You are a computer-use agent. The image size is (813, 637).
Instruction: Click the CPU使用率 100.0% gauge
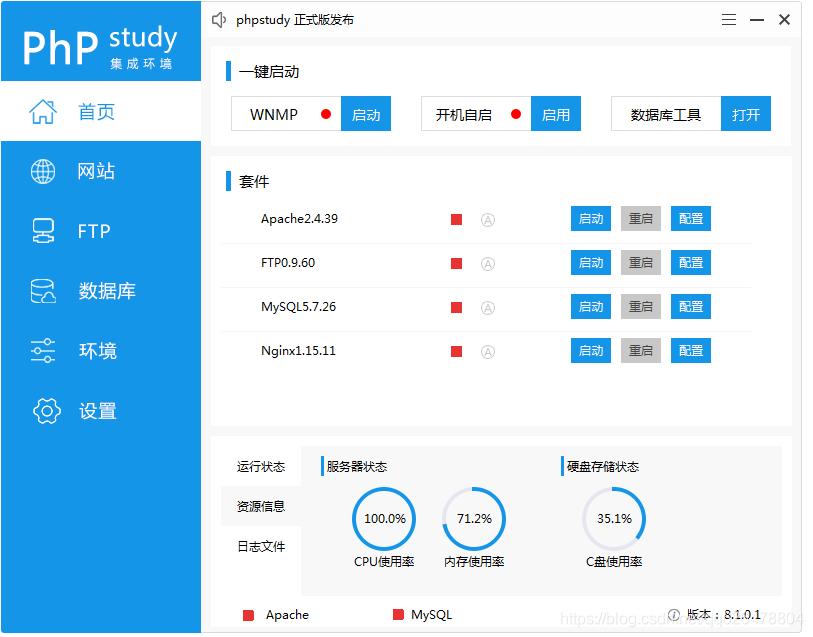(385, 519)
